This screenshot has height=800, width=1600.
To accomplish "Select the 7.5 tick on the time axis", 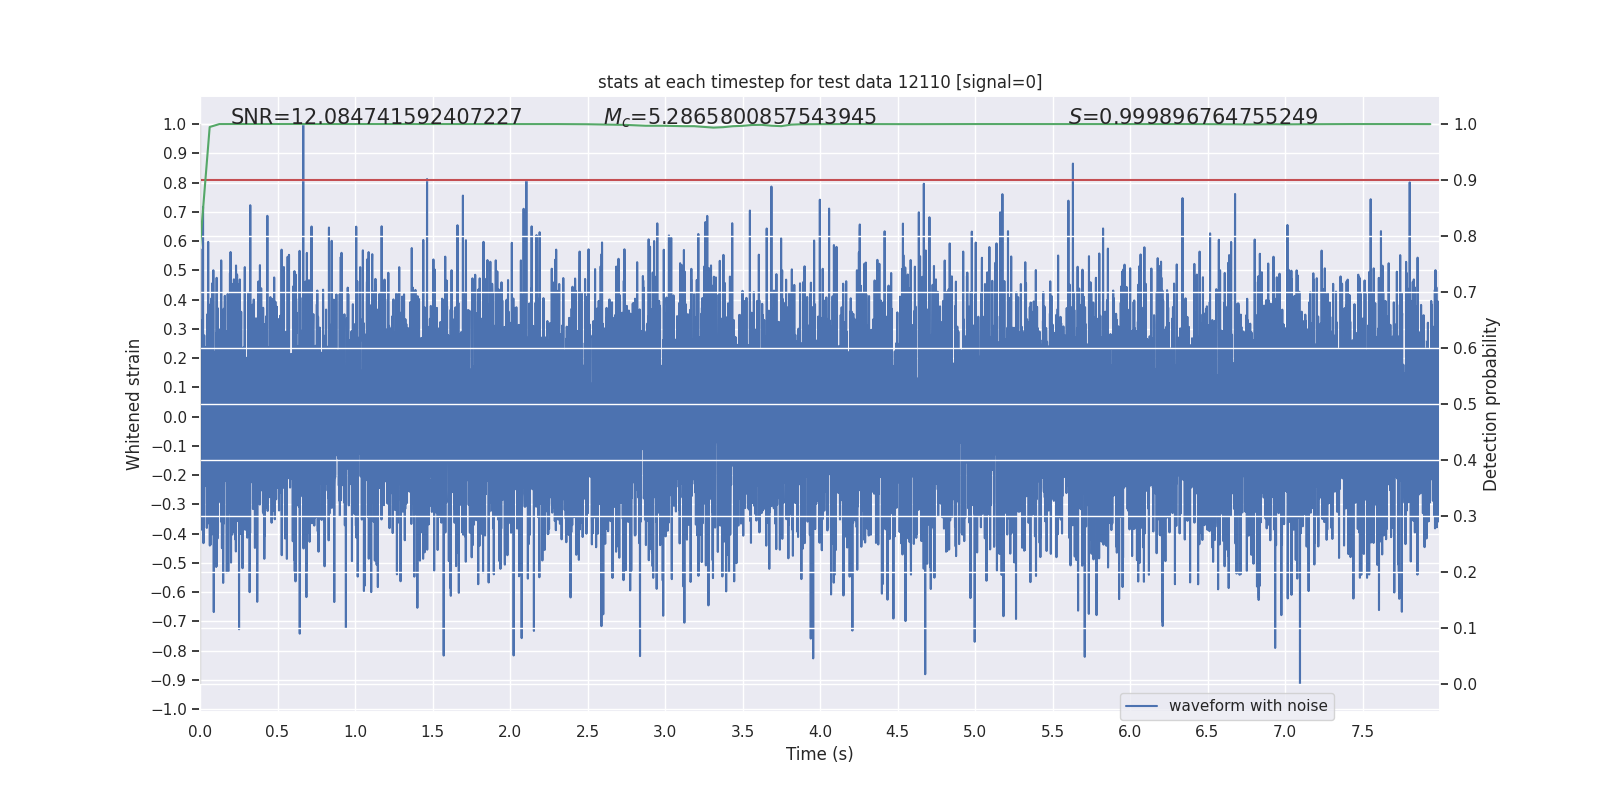I will click(x=1362, y=731).
